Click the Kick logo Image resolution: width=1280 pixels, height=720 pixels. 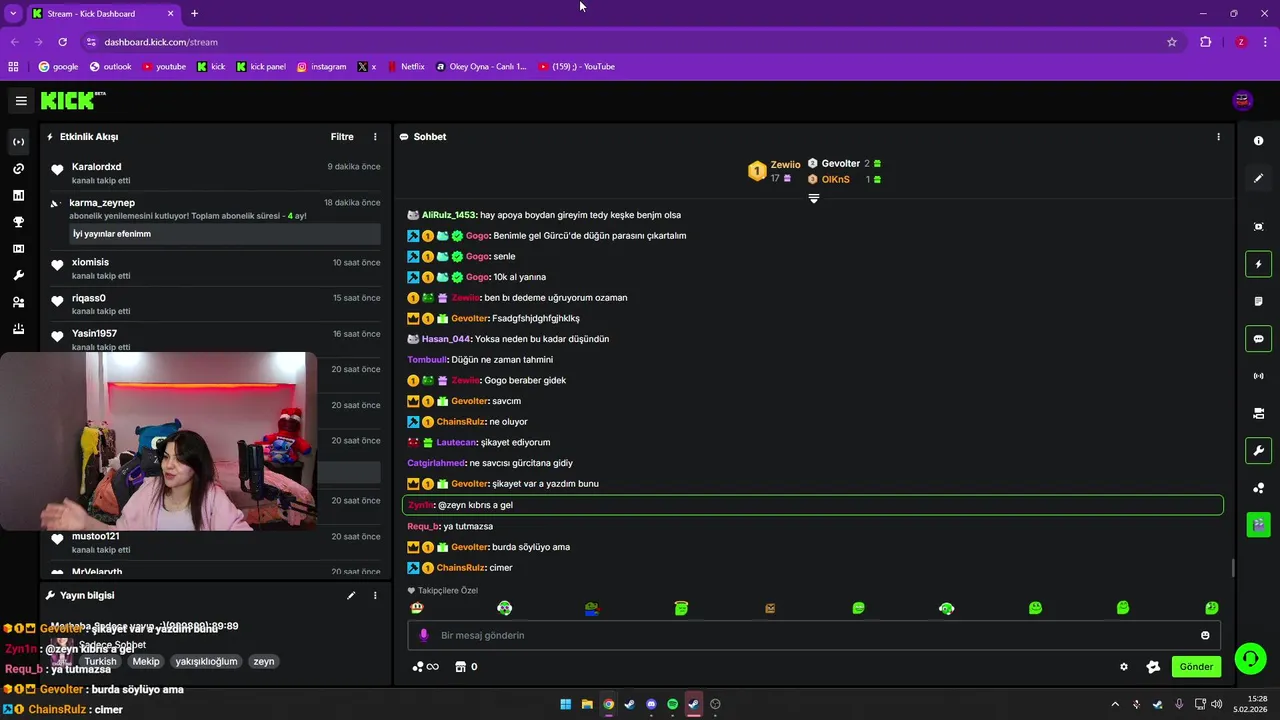pyautogui.click(x=72, y=100)
